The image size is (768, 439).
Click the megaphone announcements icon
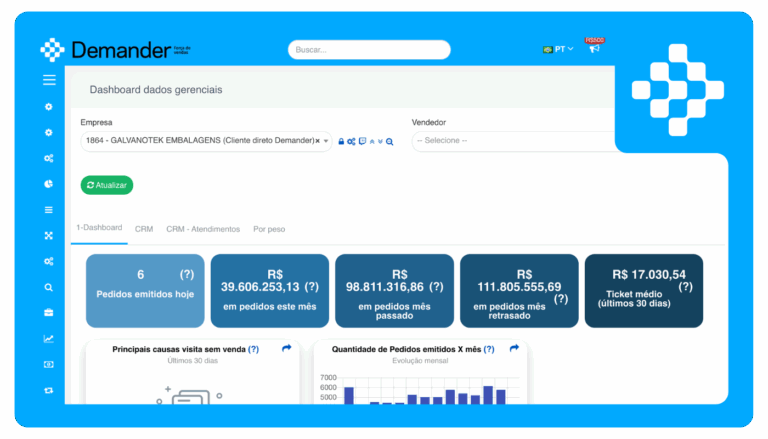(594, 49)
